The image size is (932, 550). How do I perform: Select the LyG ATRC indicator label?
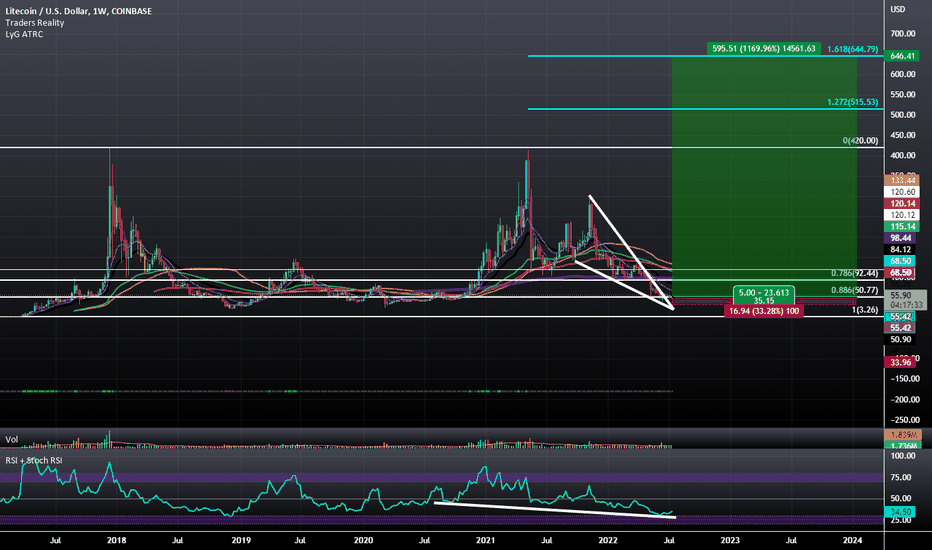24,34
